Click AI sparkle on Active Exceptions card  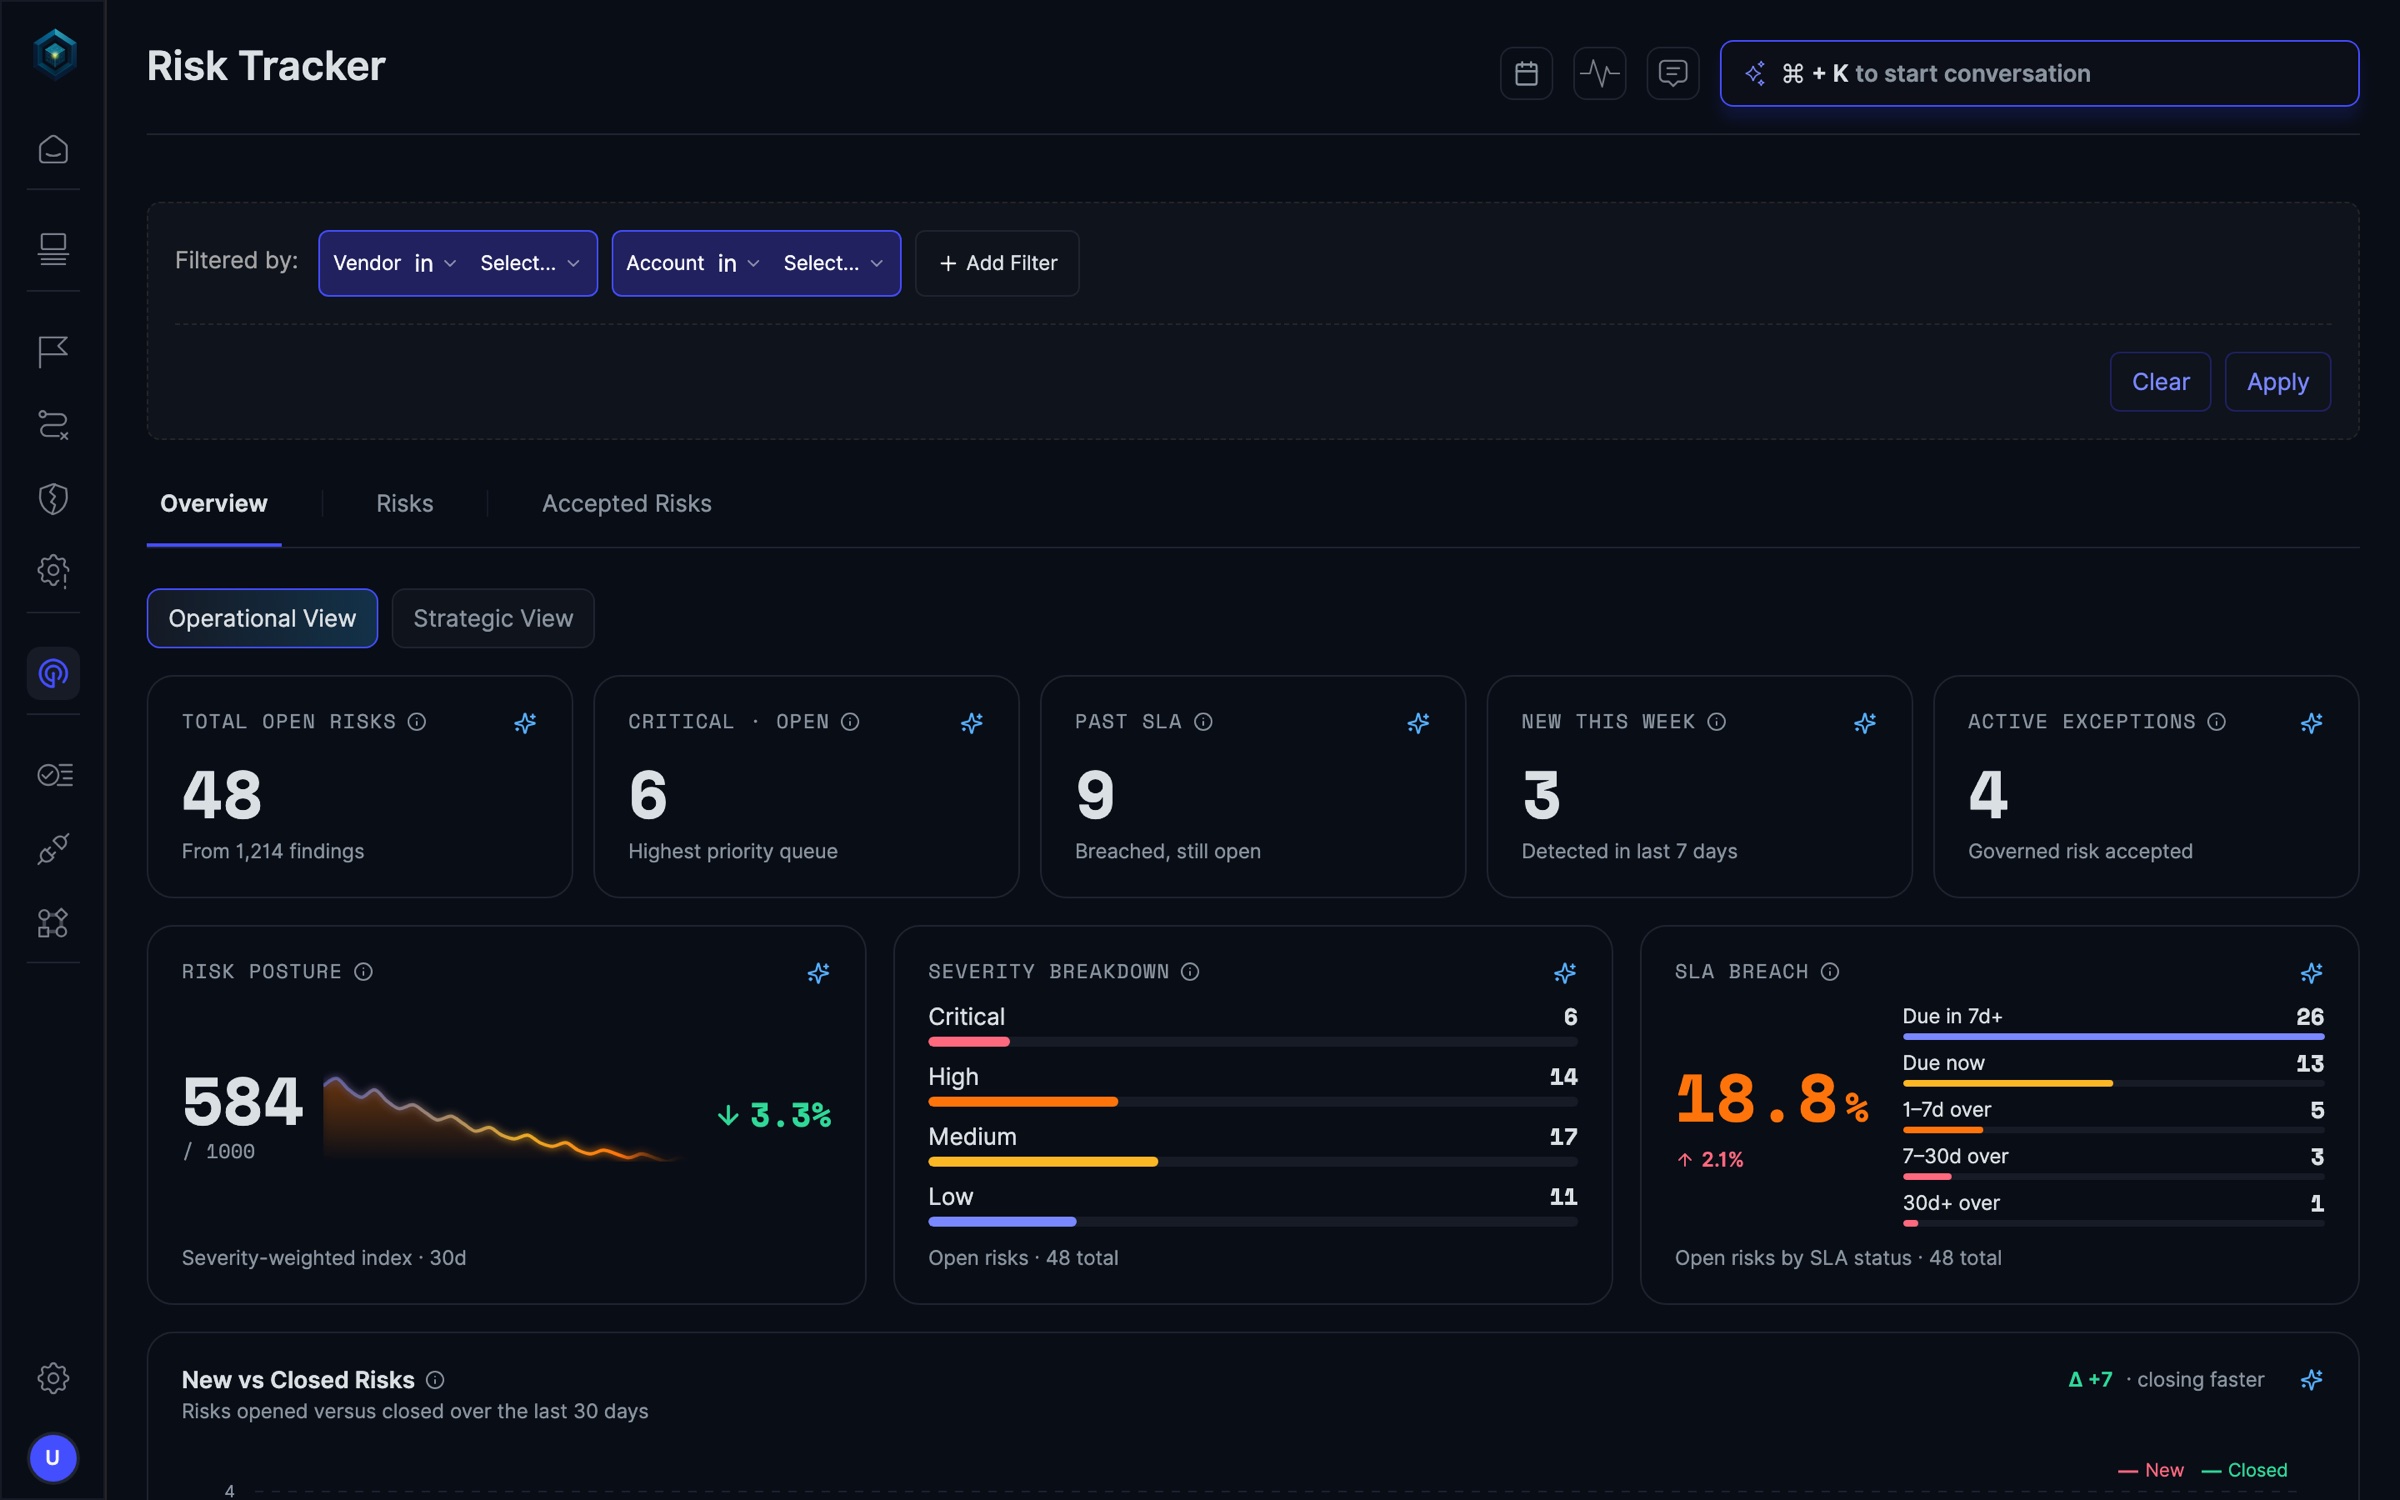(x=2311, y=722)
